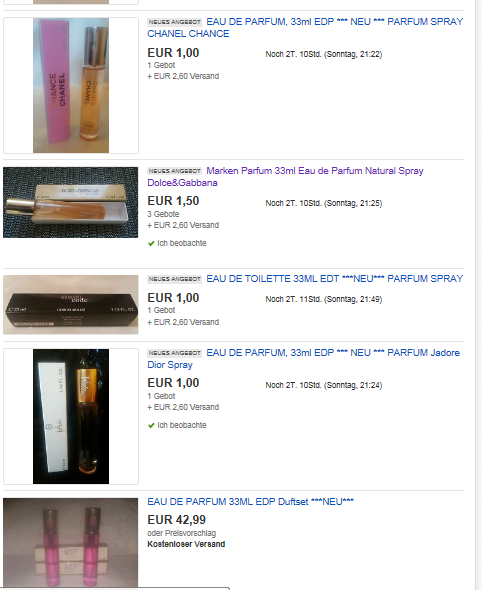Click 'Ich beobachte' on the Dolce&Gabbana listing
Screen dimensions: 482x590
(182, 243)
